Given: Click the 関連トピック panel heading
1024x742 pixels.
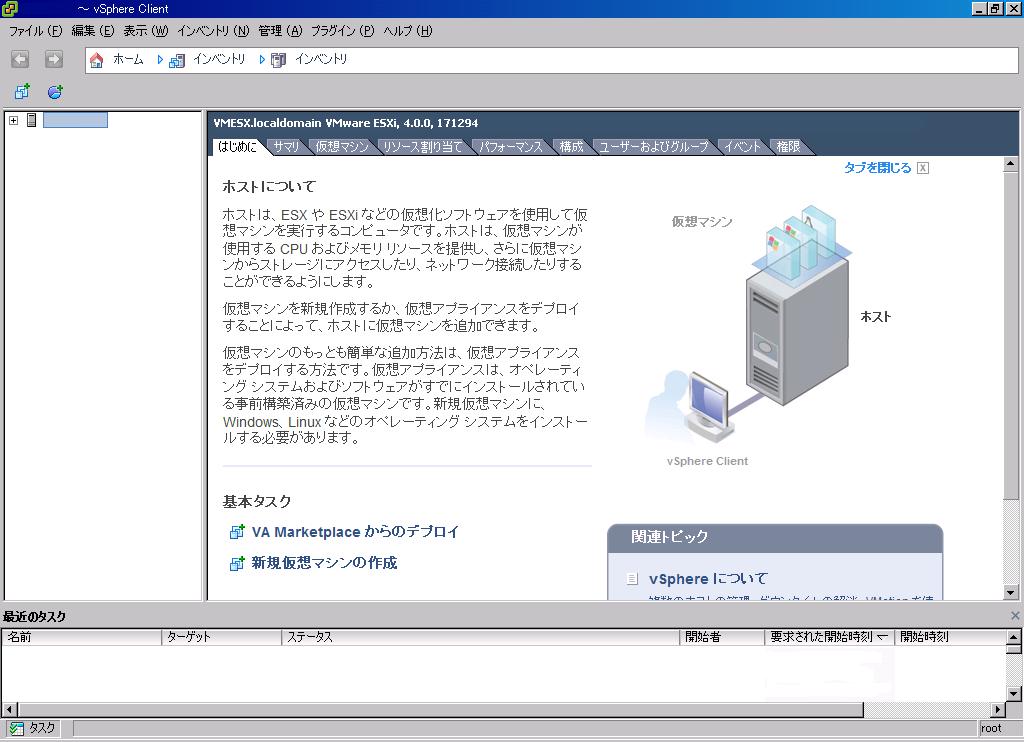Looking at the screenshot, I should pos(669,537).
